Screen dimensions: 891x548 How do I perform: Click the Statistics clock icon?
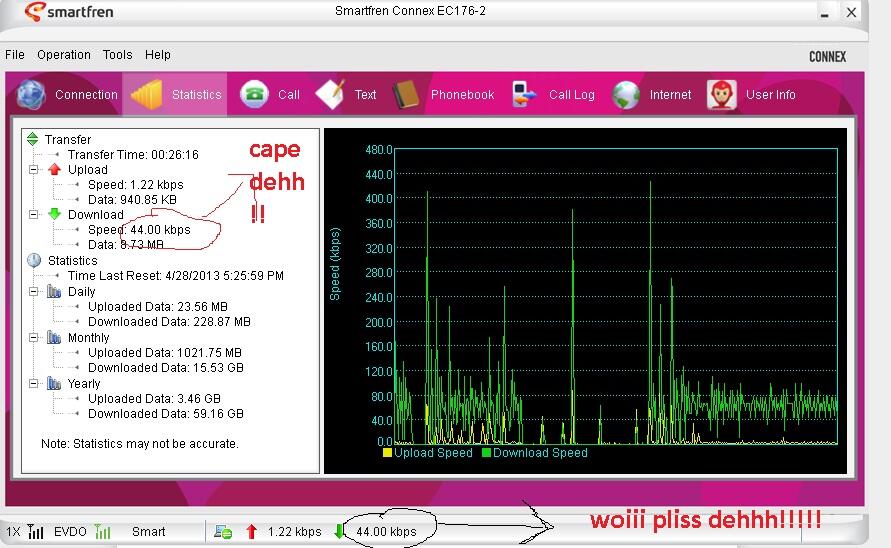(34, 260)
